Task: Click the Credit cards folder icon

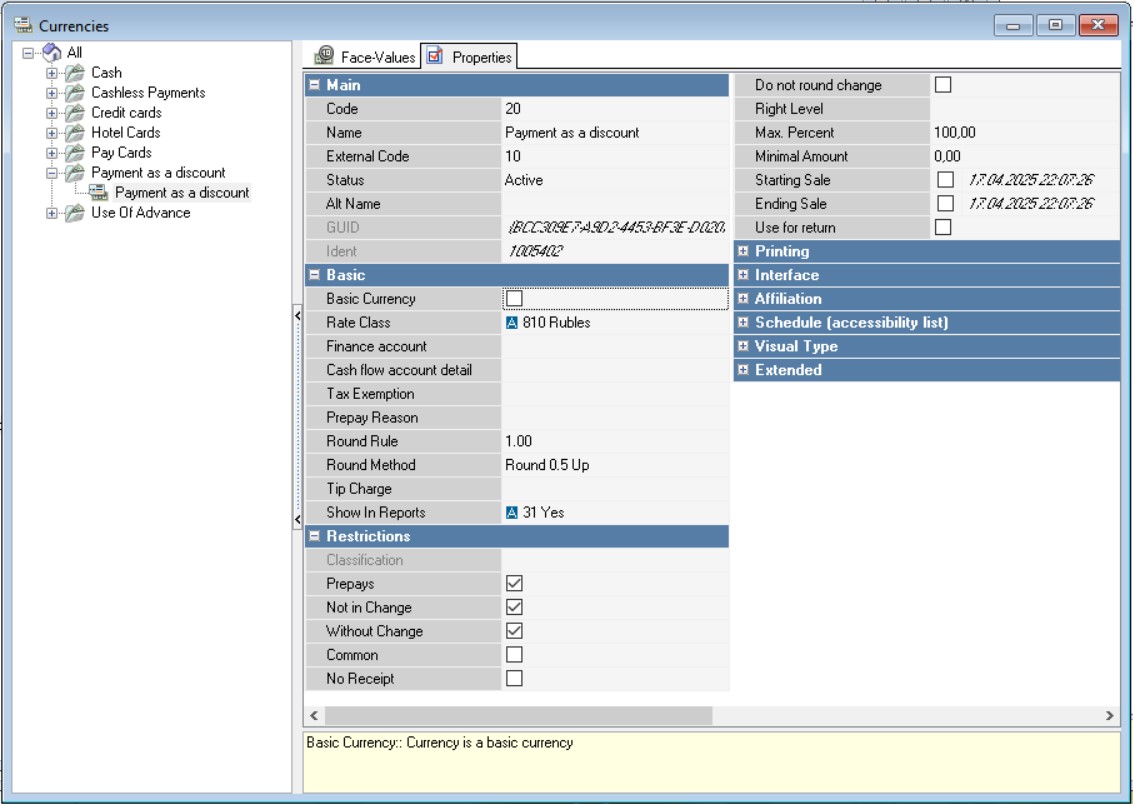Action: click(75, 113)
